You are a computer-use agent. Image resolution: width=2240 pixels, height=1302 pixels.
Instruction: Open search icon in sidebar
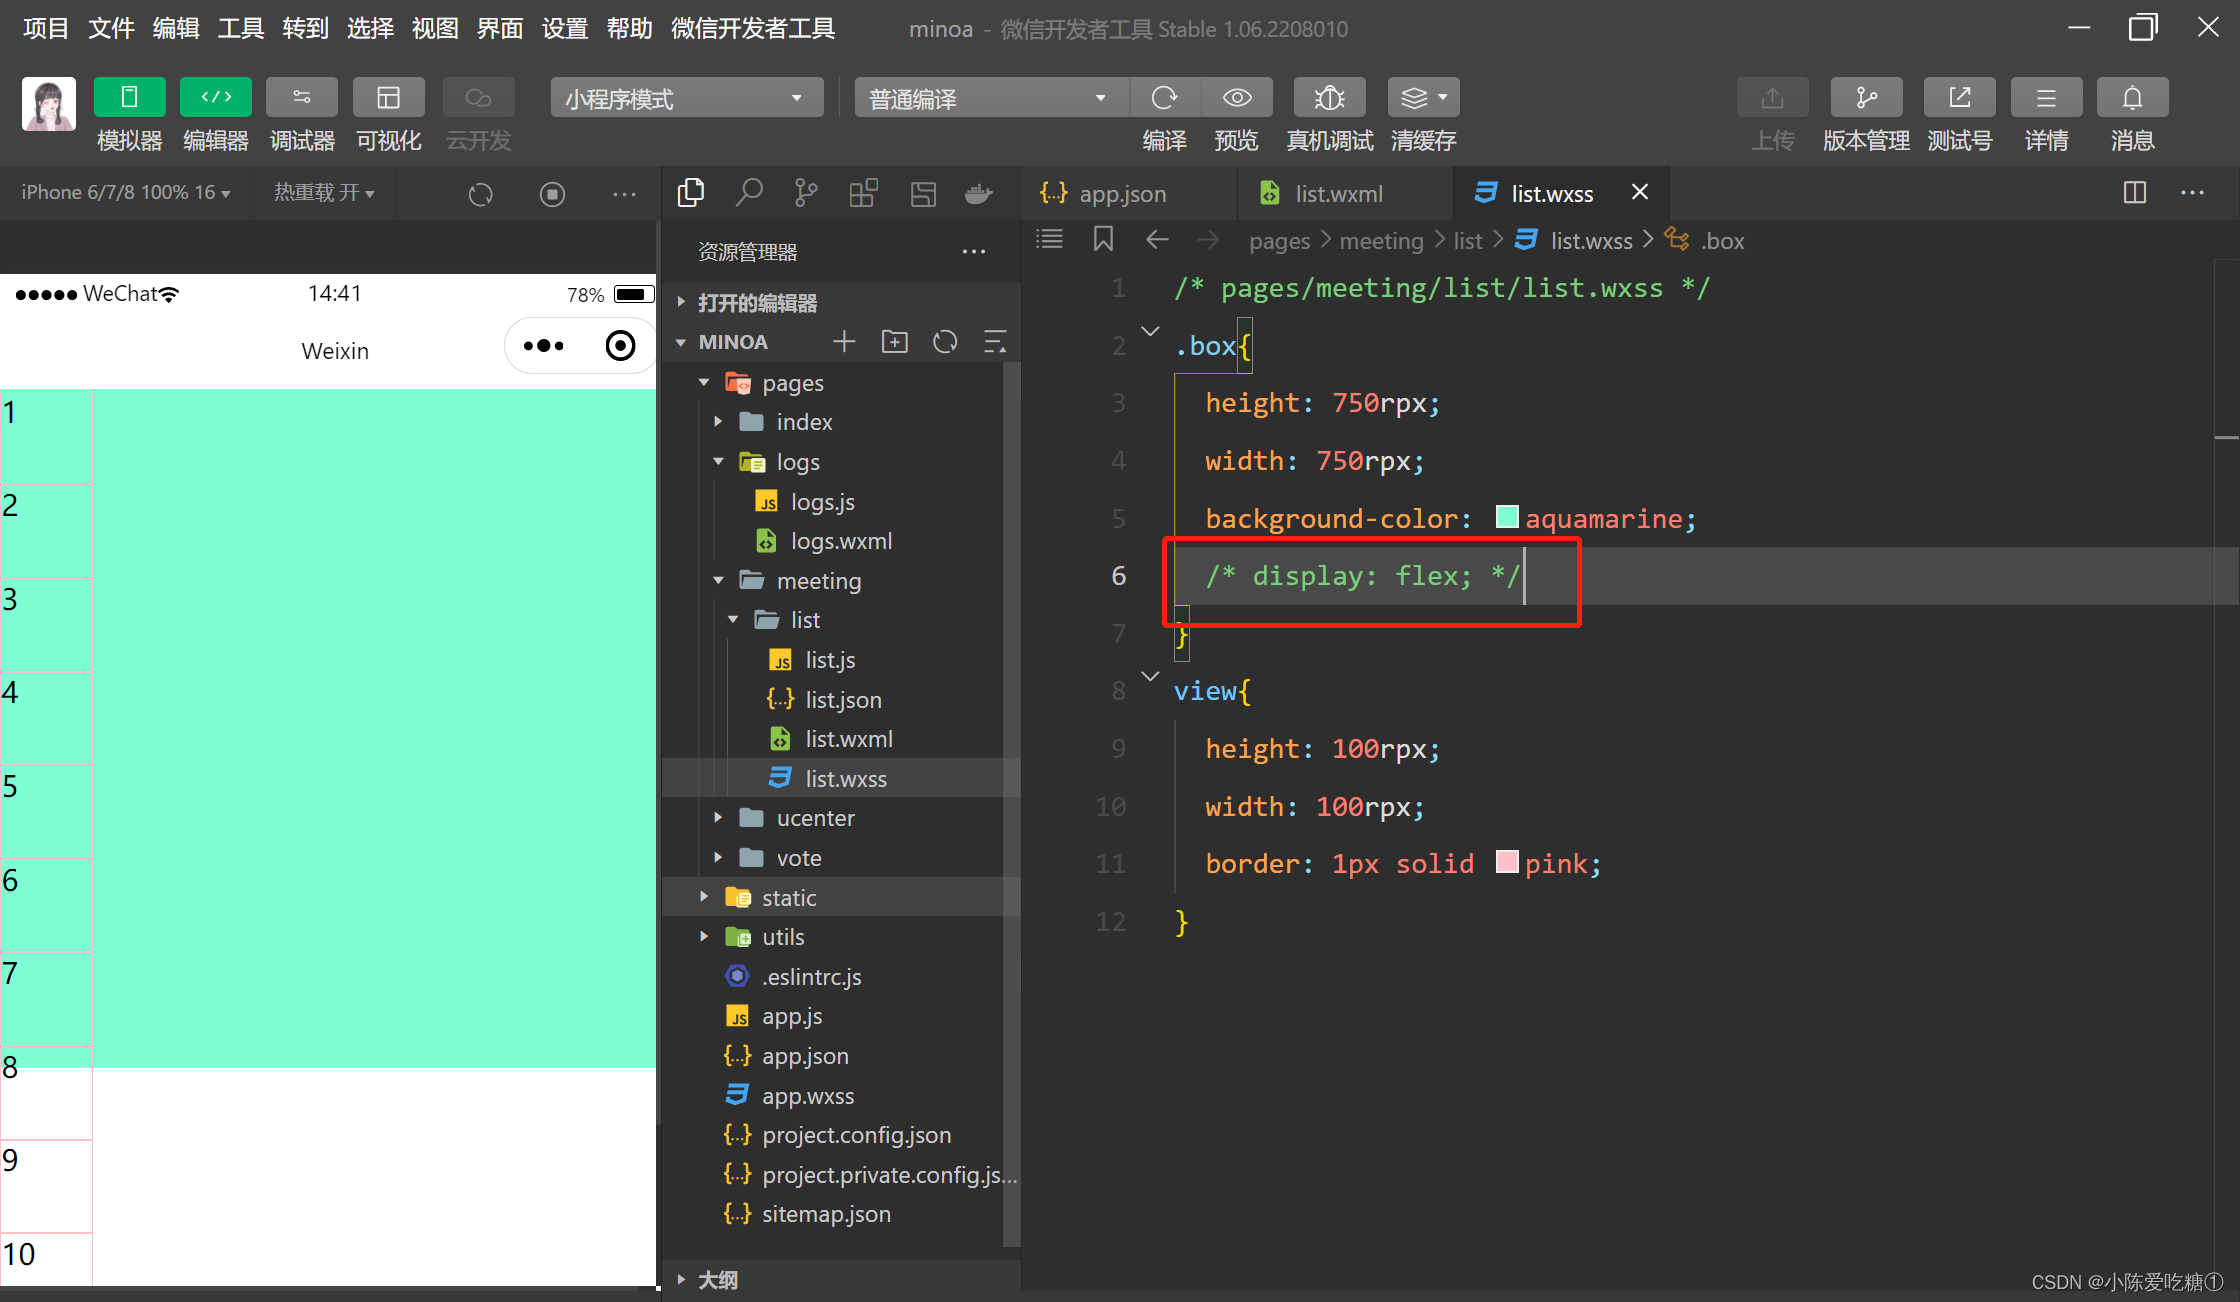pyautogui.click(x=748, y=193)
